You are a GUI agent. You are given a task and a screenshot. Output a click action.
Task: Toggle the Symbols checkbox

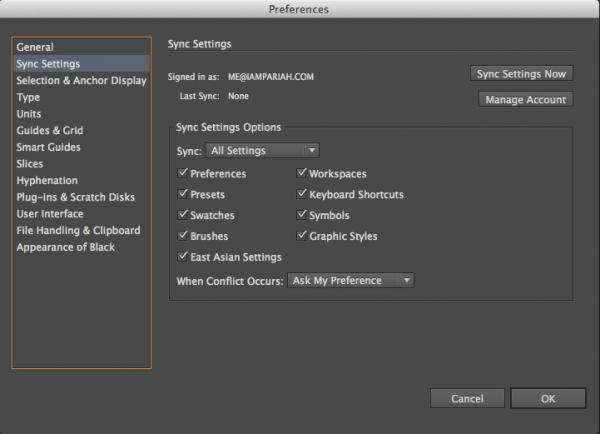coord(302,215)
